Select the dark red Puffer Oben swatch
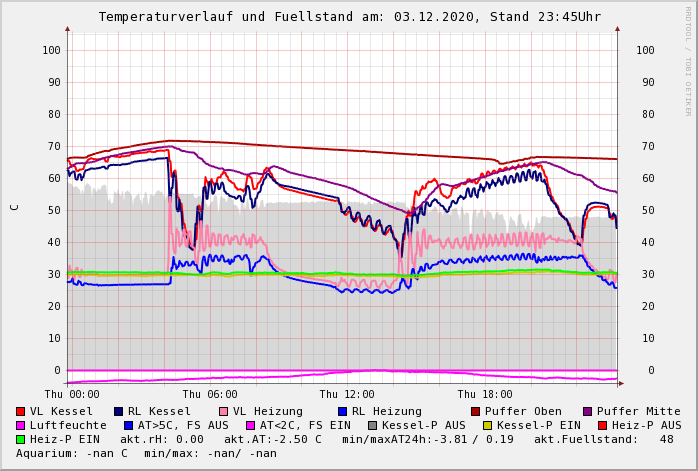 [476, 412]
